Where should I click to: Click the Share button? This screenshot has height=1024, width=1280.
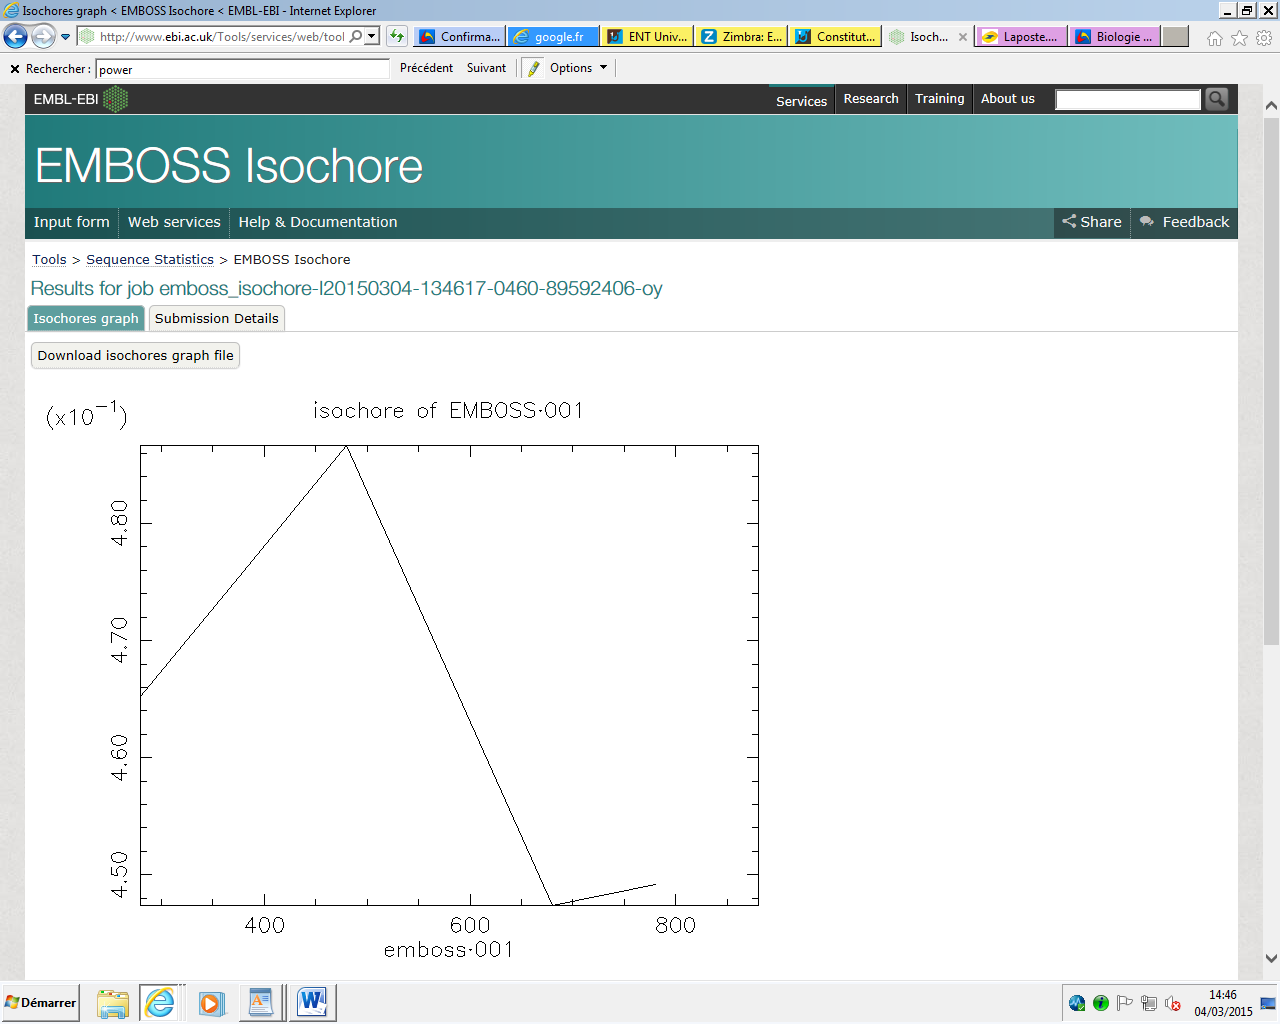1092,222
